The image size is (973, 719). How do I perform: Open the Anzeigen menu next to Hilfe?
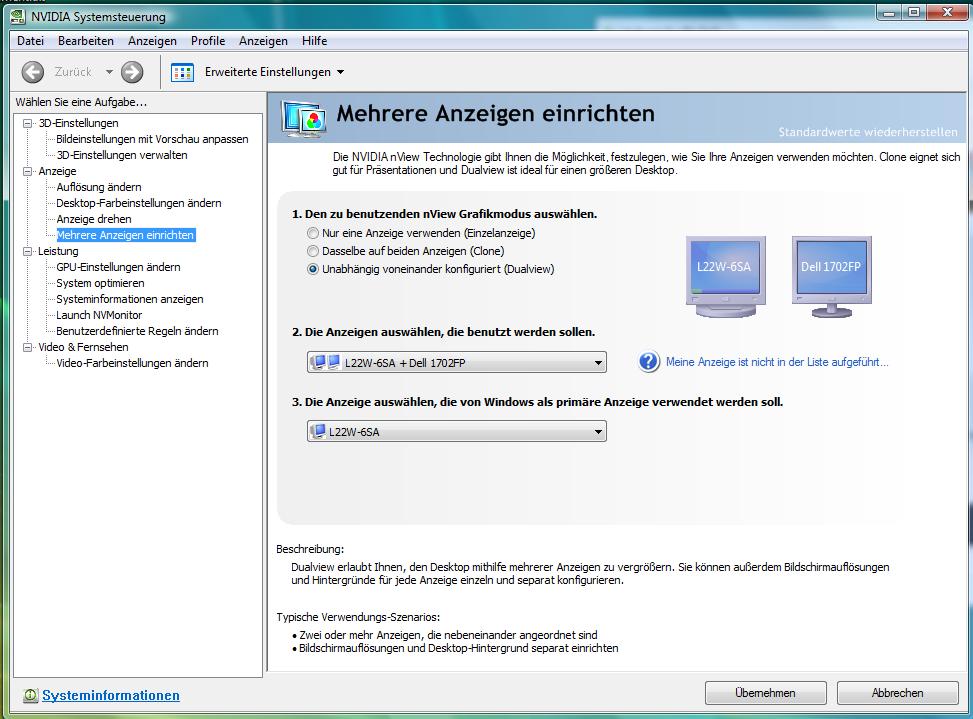[263, 41]
